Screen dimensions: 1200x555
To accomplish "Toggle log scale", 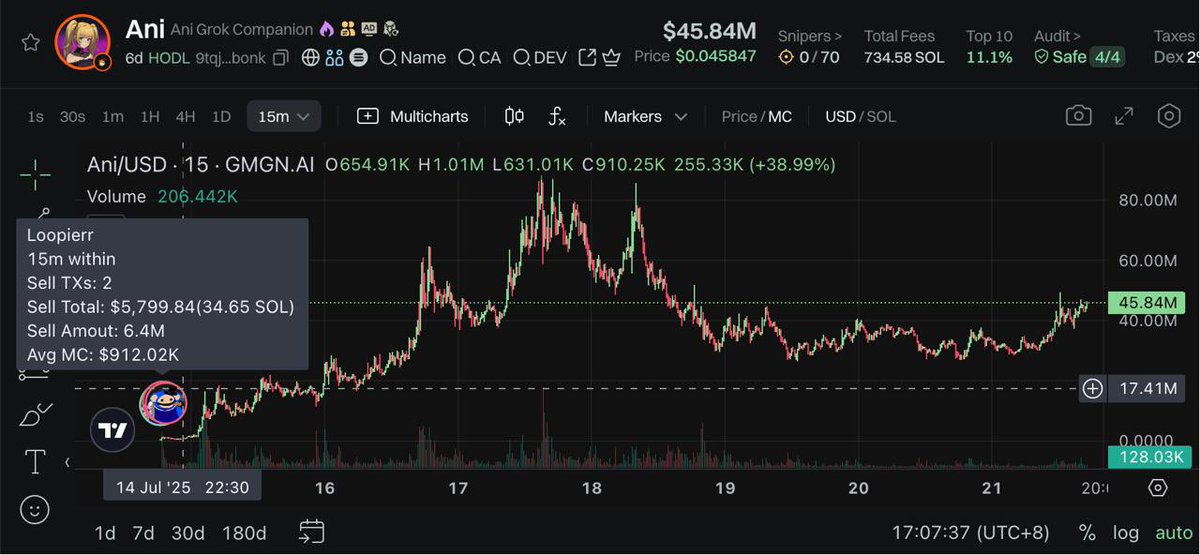I will [1125, 533].
